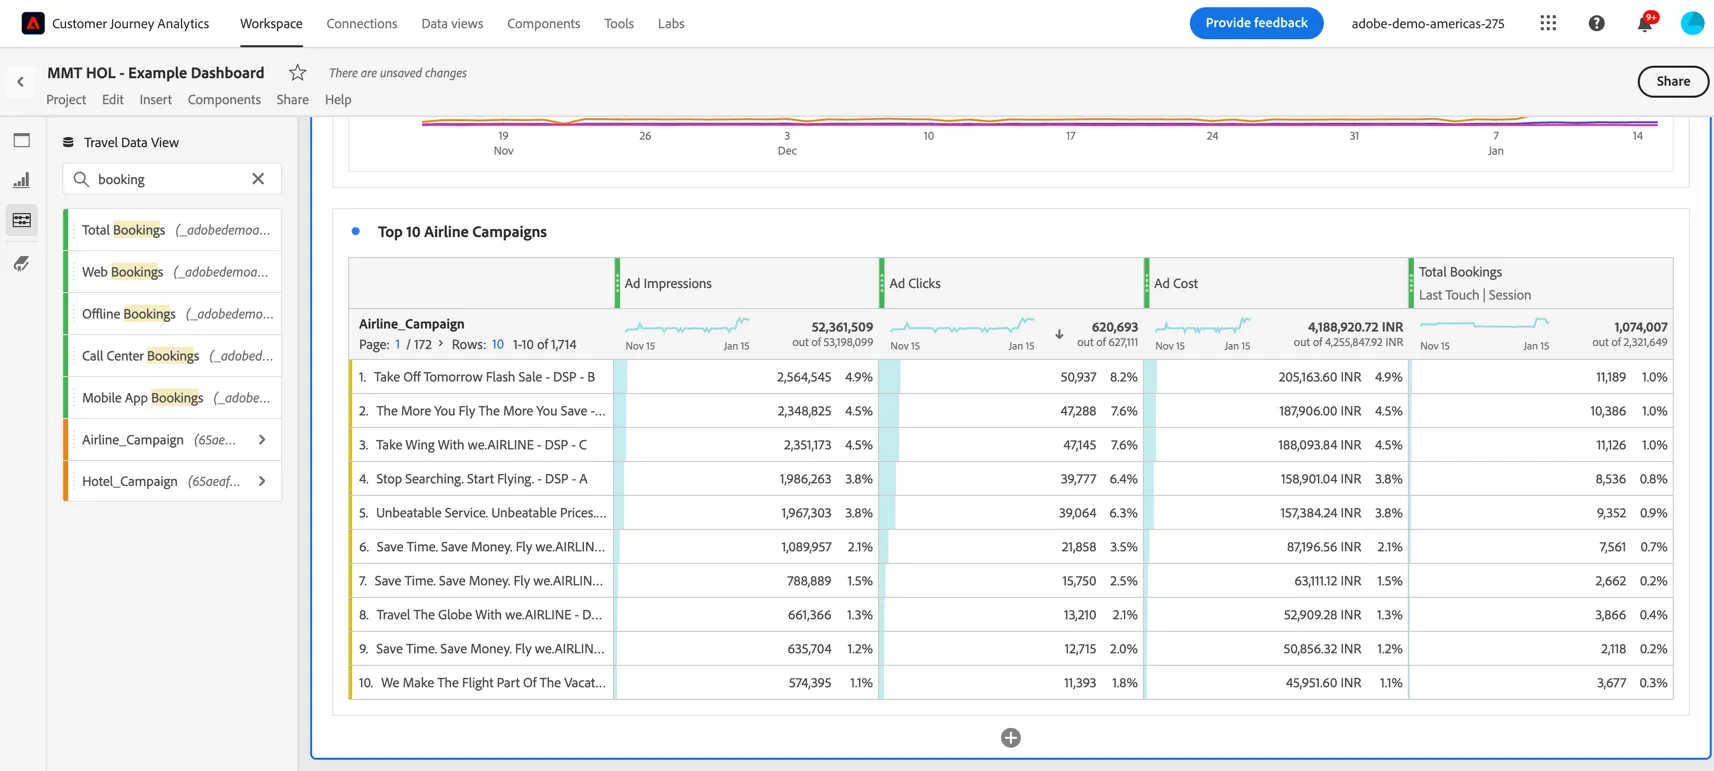The image size is (1714, 771).
Task: Click the Provide feedback button
Action: [1256, 23]
